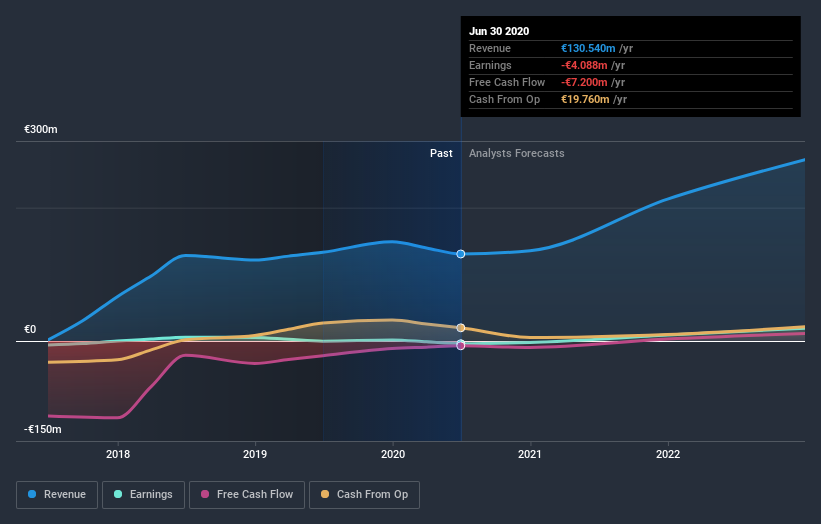Click the €0 y-axis label
The width and height of the screenshot is (821, 524).
point(30,329)
